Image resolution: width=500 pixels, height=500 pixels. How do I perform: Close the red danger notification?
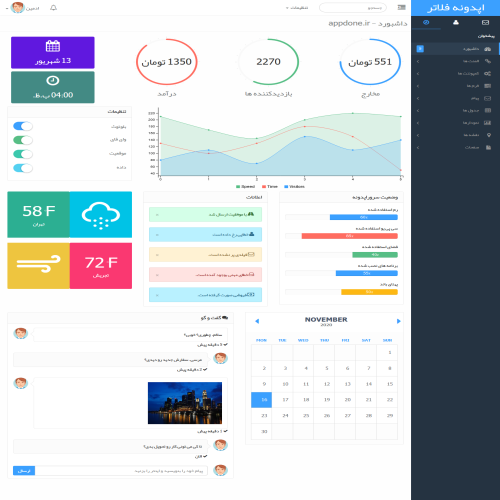157,275
